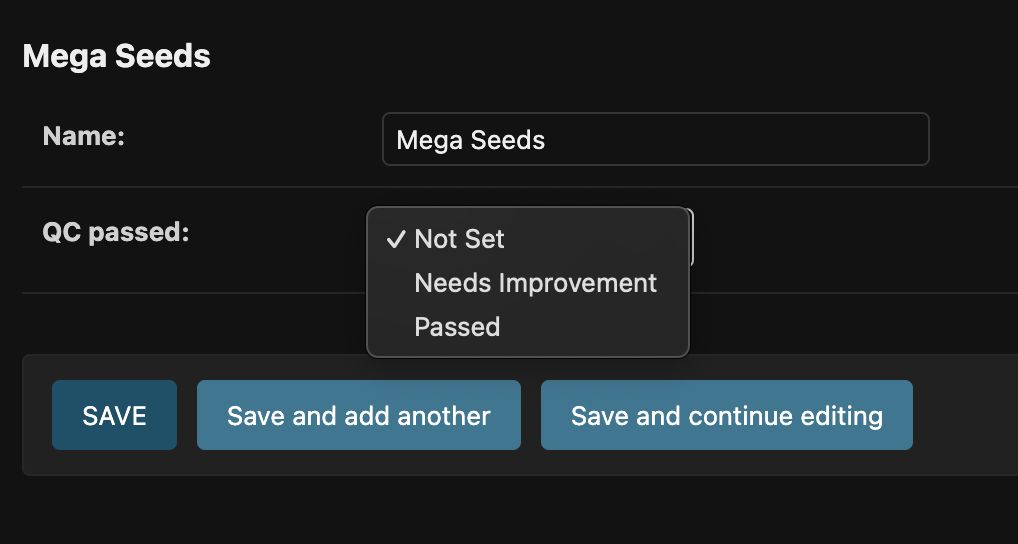The height and width of the screenshot is (544, 1018).
Task: Click Save and continue editing
Action: [x=726, y=415]
